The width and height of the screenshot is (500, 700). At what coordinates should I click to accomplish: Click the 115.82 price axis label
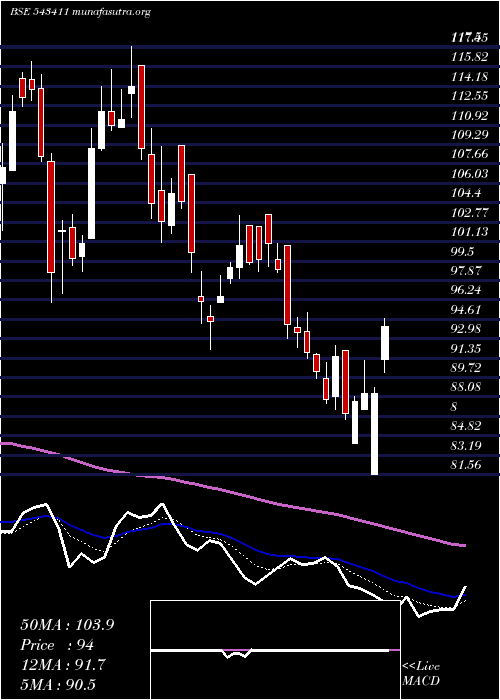[x=470, y=57]
